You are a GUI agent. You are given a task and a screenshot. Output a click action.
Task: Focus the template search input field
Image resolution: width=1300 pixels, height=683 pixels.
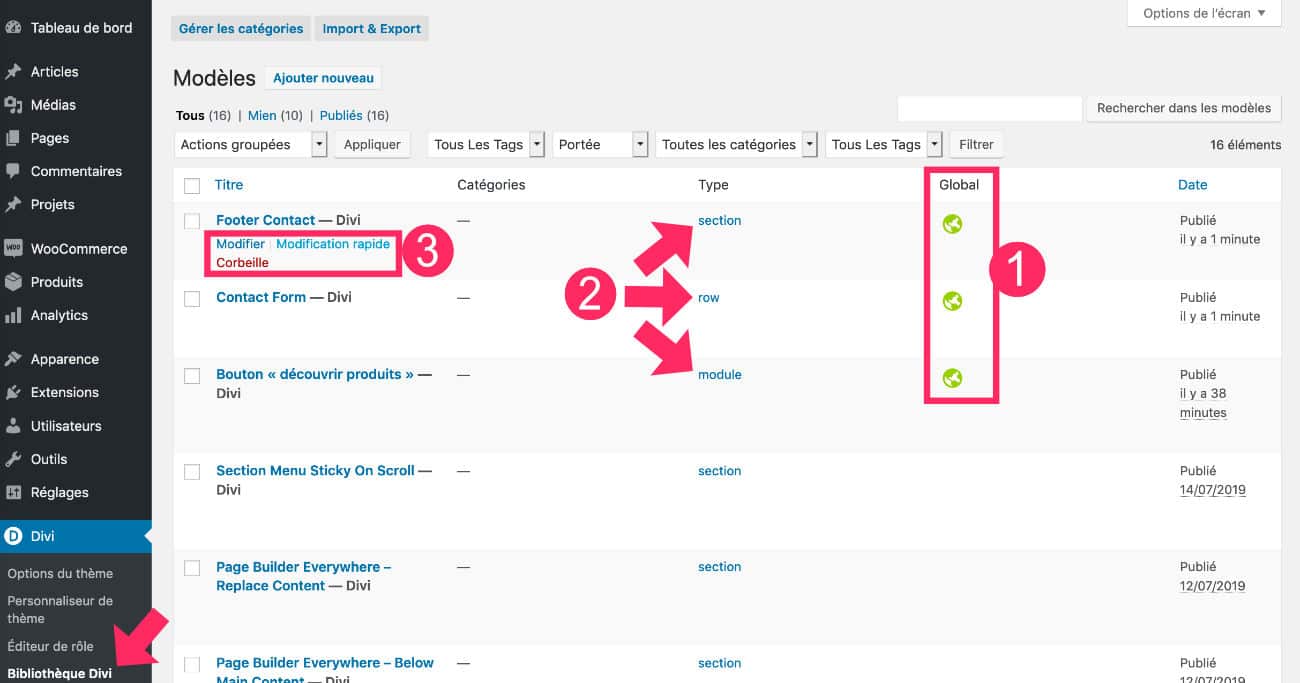[x=990, y=108]
